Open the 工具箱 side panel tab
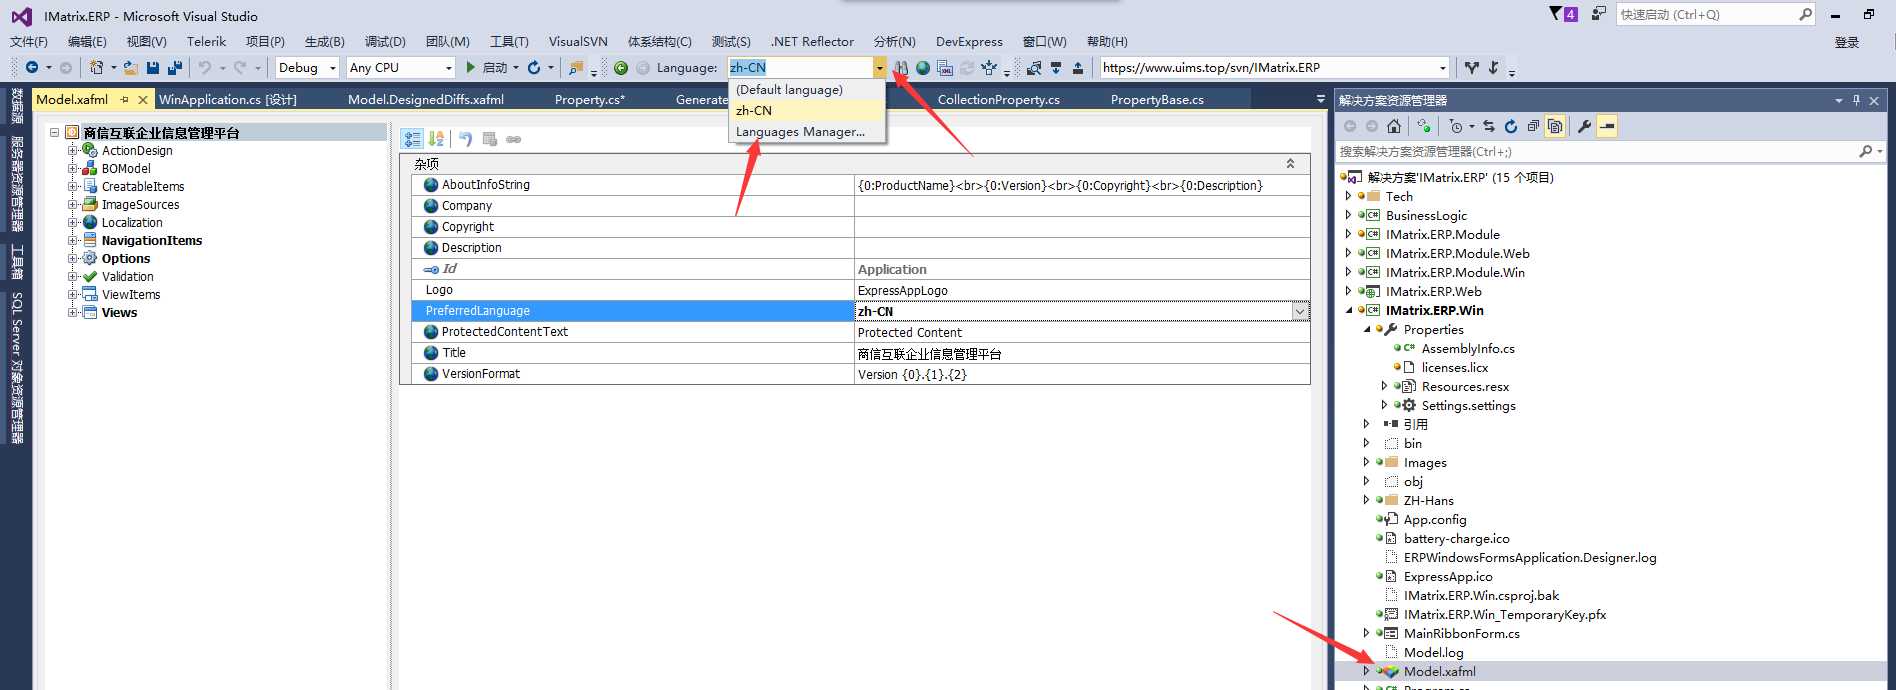Image resolution: width=1896 pixels, height=690 pixels. click(16, 261)
